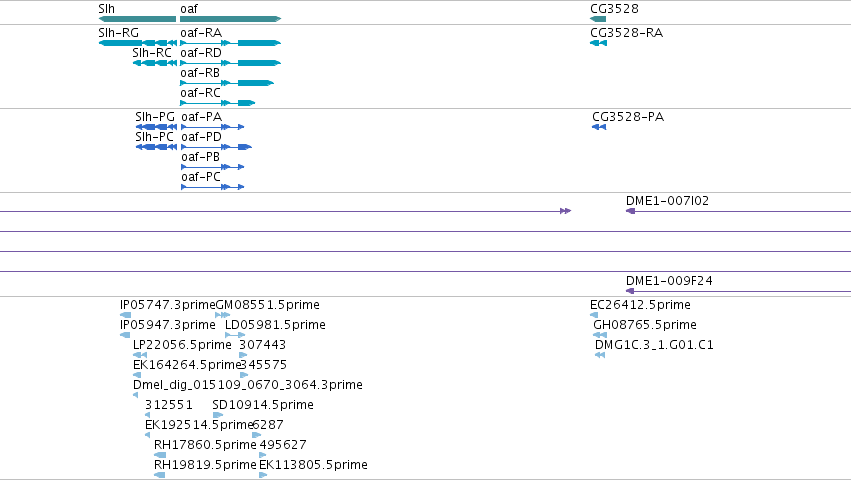Click the IP05747.3prime EST
This screenshot has width=851, height=480.
point(125,315)
